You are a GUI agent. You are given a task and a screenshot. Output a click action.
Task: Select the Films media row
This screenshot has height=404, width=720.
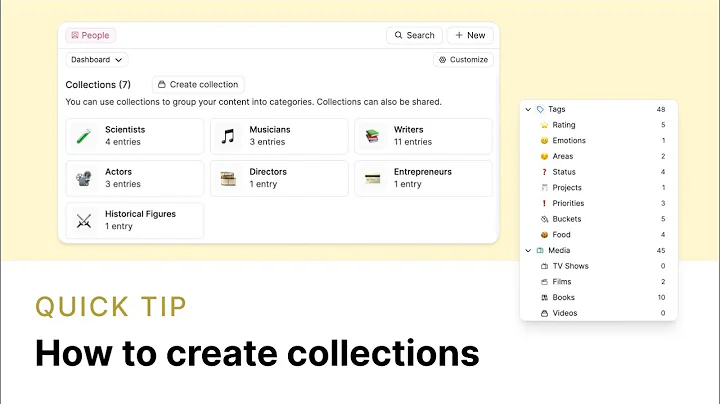click(599, 281)
